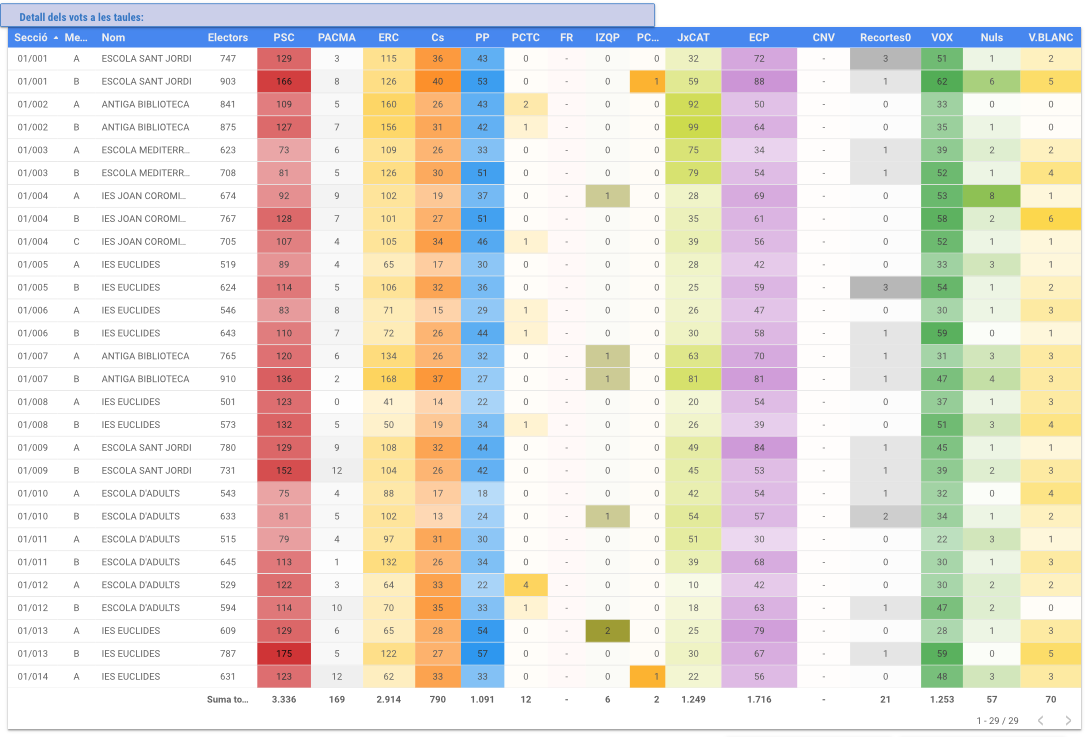Sort by the Nom column header

113,38
